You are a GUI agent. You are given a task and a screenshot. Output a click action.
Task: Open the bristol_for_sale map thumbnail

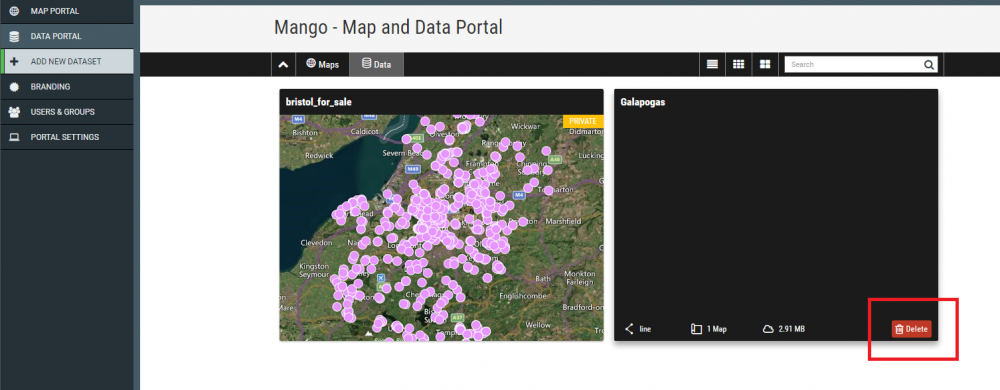point(441,228)
